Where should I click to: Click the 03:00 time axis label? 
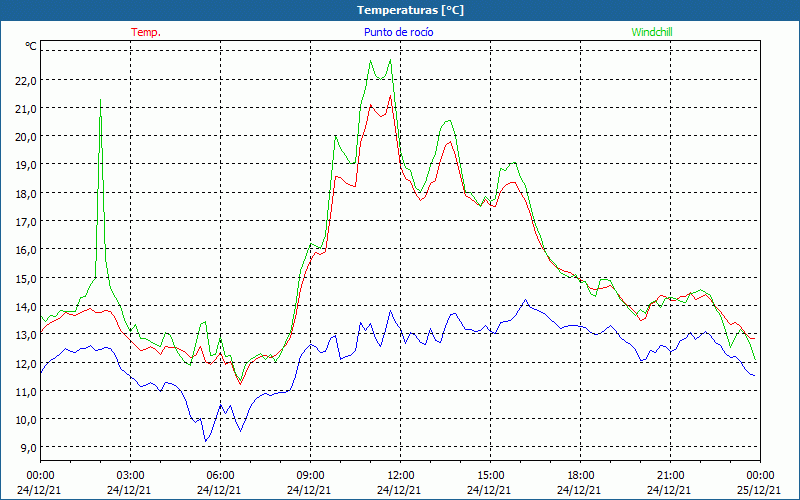pos(130,476)
